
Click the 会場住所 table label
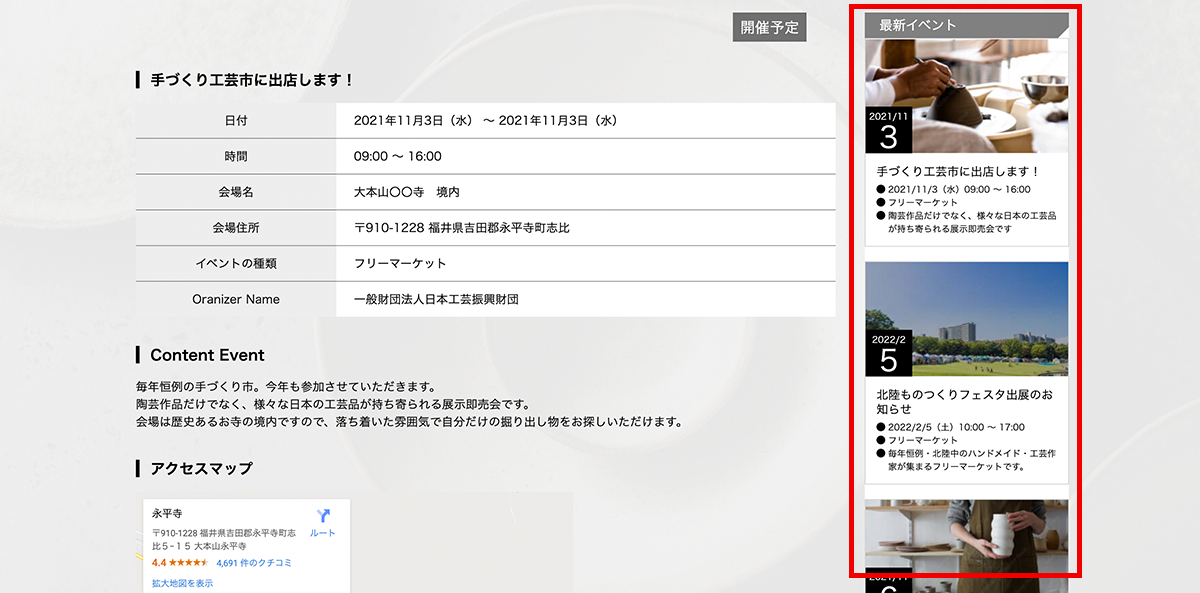pyautogui.click(x=236, y=228)
